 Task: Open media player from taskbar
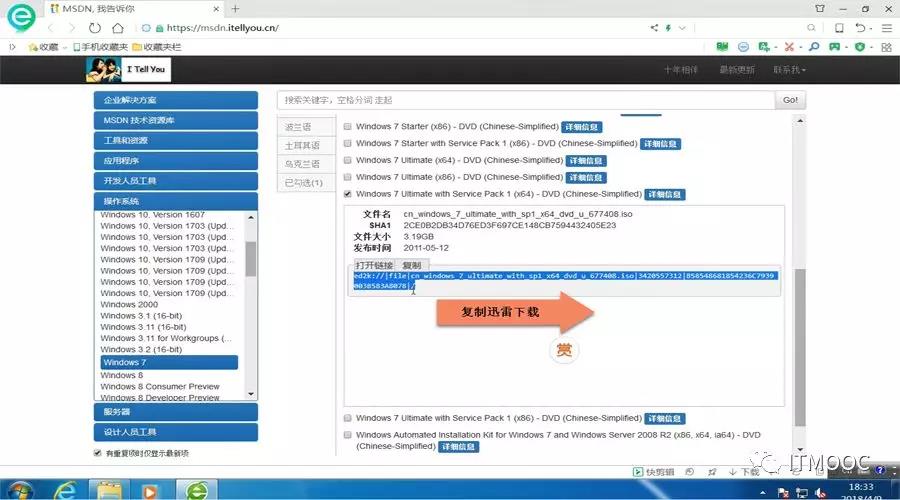[x=150, y=491]
